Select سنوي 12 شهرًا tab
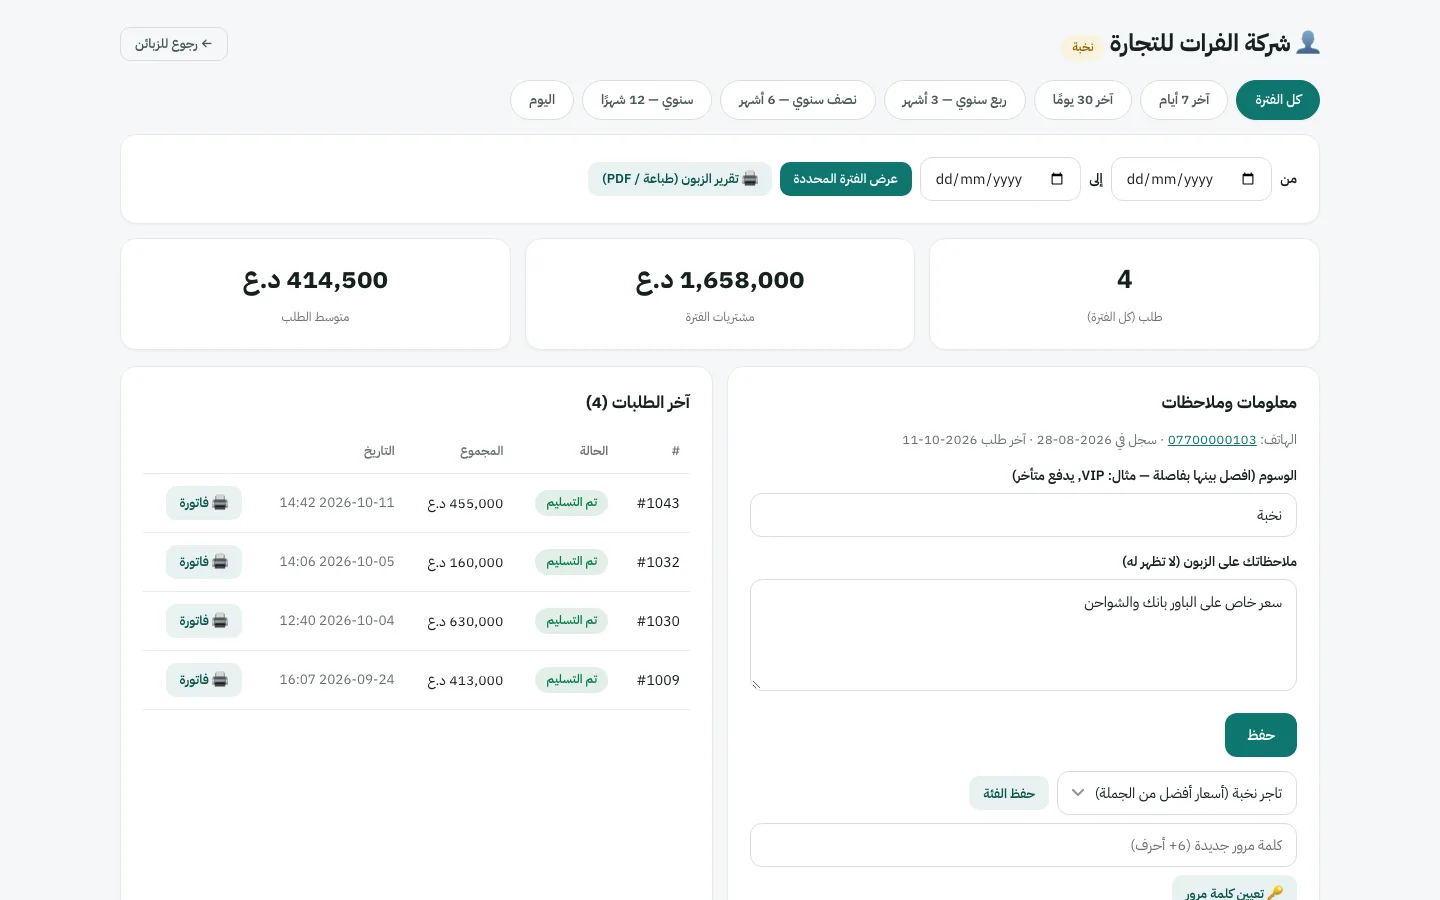Image resolution: width=1440 pixels, height=900 pixels. coord(647,100)
